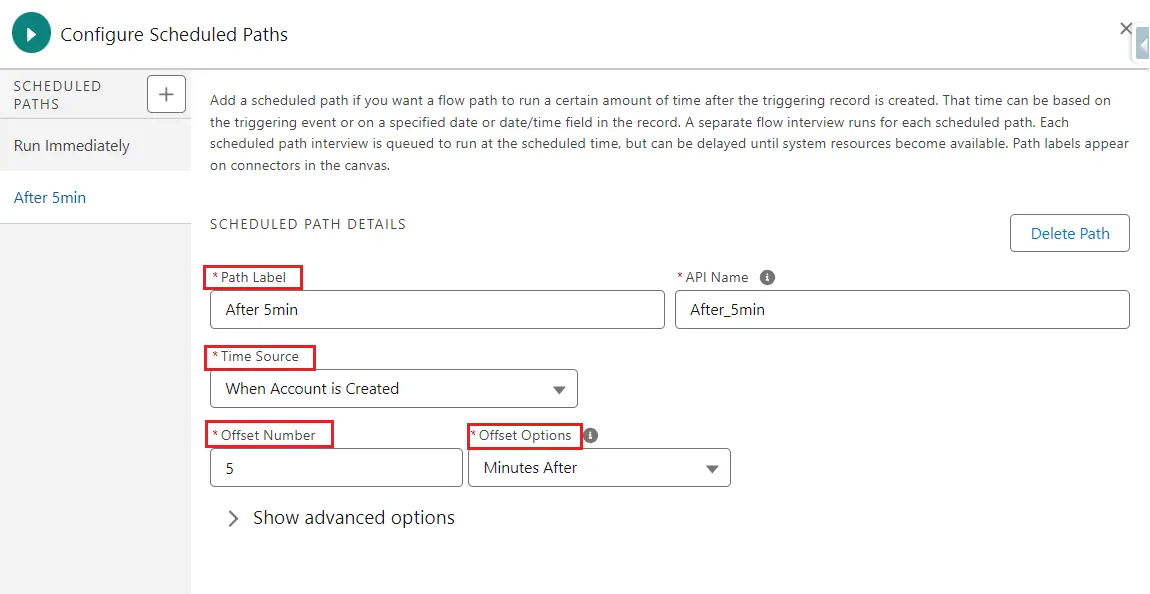Image resolution: width=1150 pixels, height=594 pixels.
Task: Click the green flow play icon
Action: [x=31, y=34]
